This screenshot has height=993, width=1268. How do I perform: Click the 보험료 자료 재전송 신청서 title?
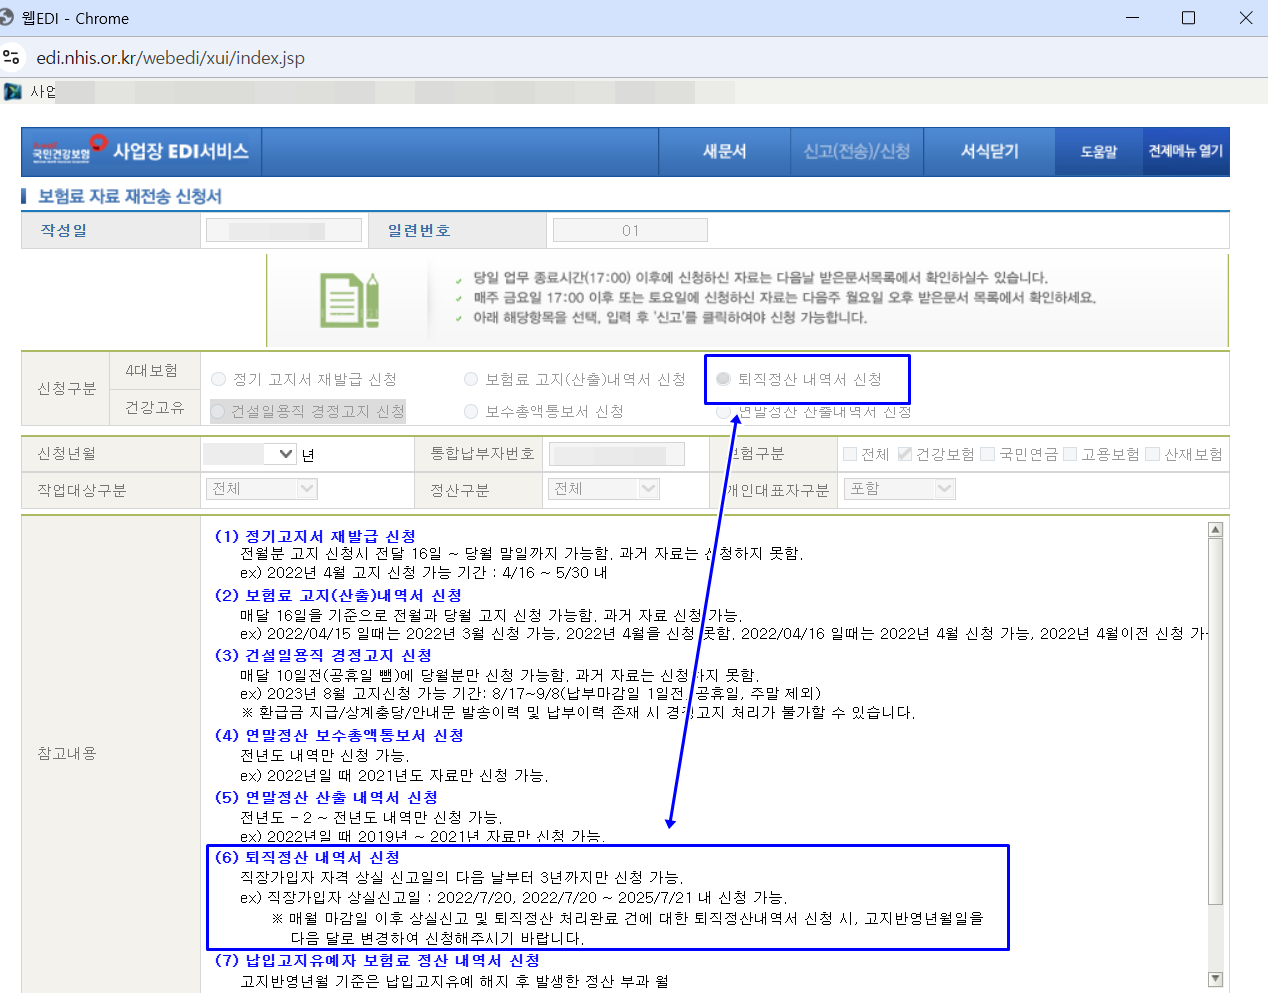130,196
